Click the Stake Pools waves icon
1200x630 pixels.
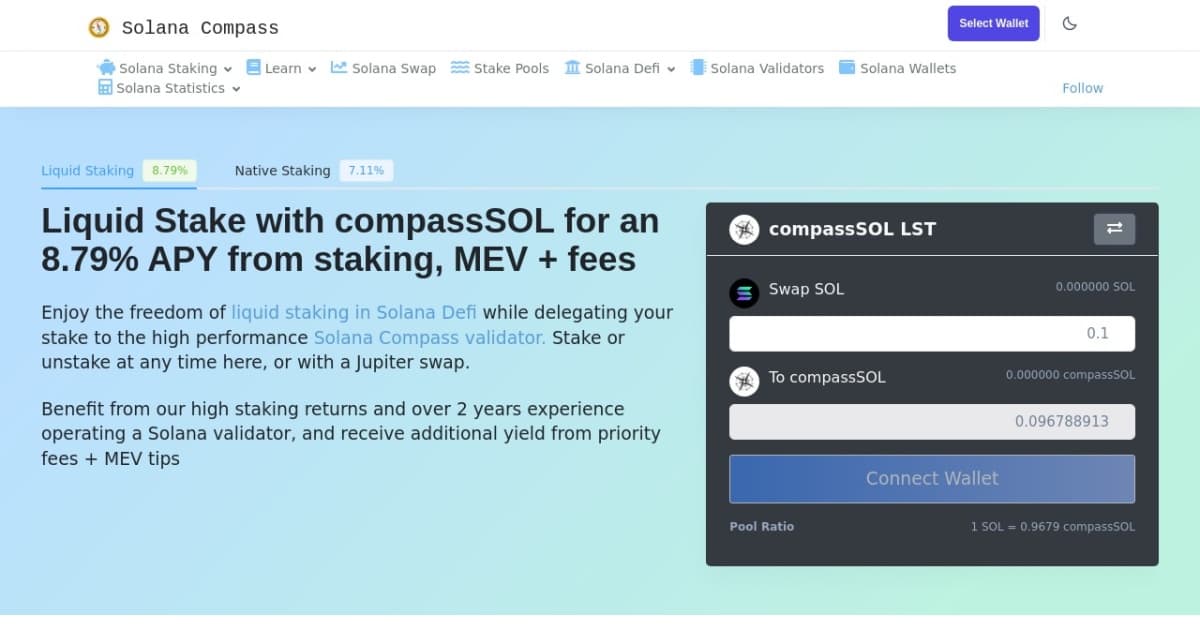coord(460,68)
